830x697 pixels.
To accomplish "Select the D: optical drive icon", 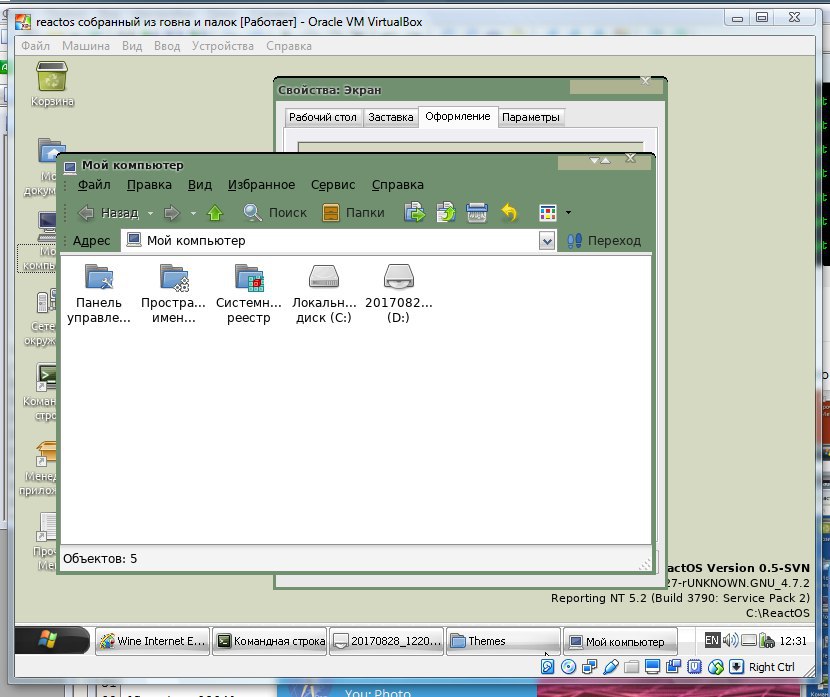I will tap(399, 277).
